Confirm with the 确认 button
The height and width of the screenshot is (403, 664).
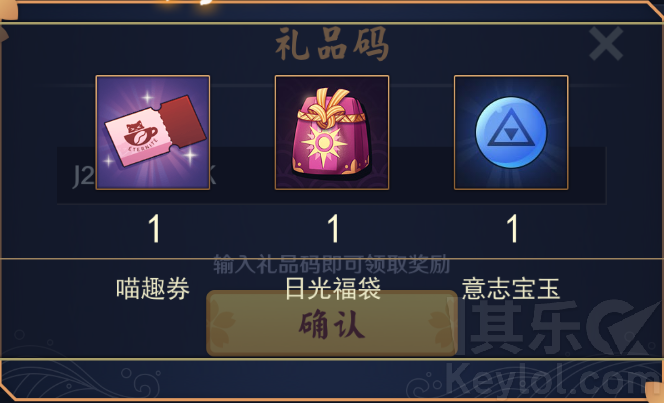332,324
